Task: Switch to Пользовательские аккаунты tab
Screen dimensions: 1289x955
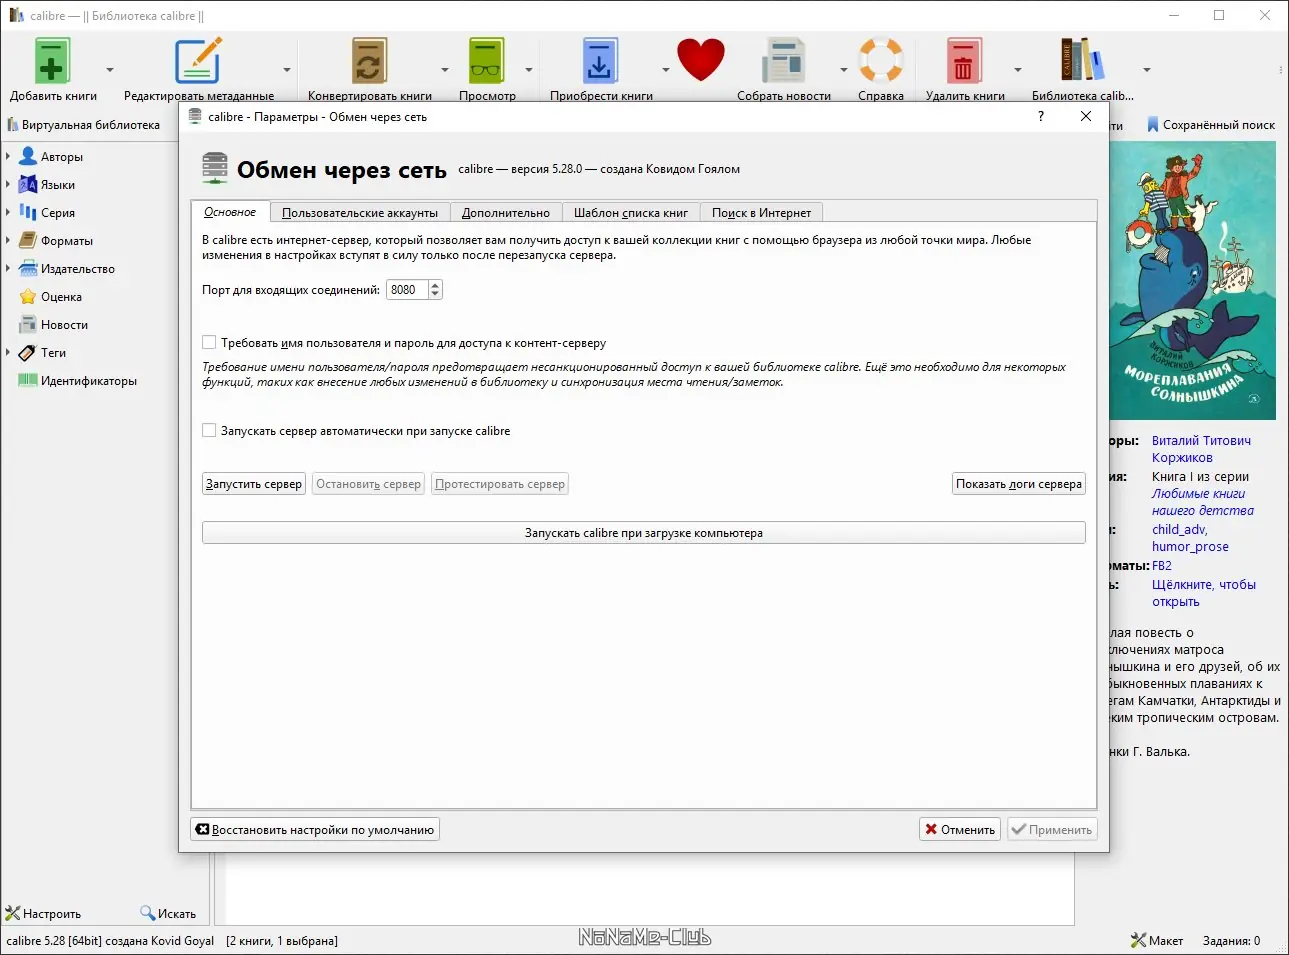Action: (360, 213)
